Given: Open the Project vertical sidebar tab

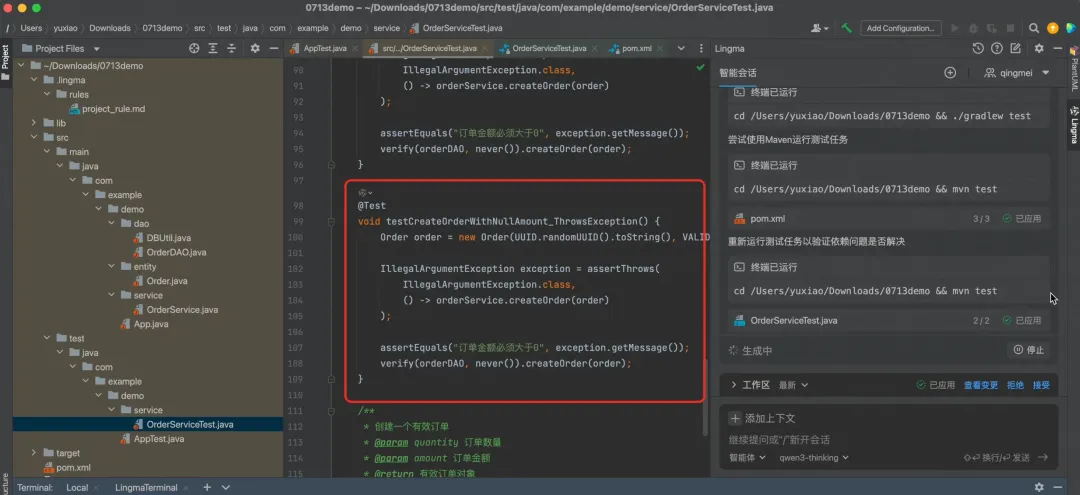Looking at the screenshot, I should (x=6, y=63).
